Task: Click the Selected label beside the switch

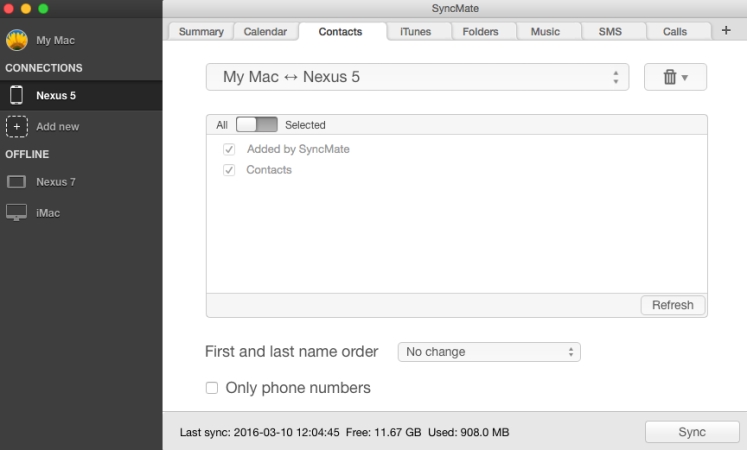Action: [305, 125]
